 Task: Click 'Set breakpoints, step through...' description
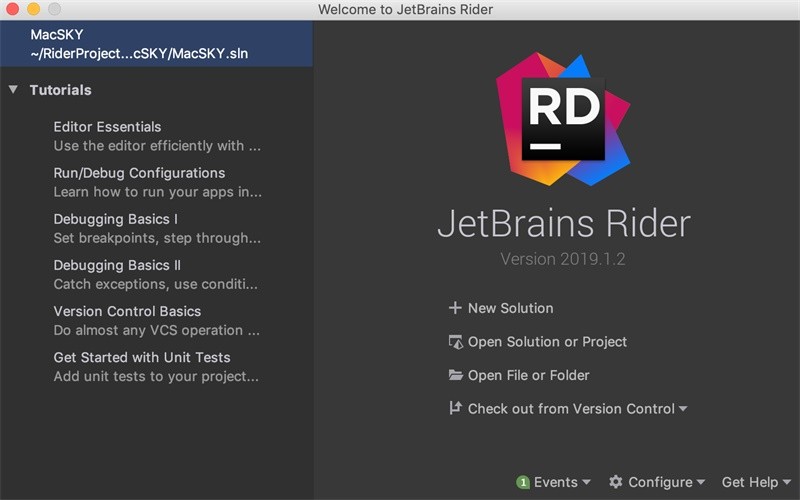pyautogui.click(x=157, y=238)
